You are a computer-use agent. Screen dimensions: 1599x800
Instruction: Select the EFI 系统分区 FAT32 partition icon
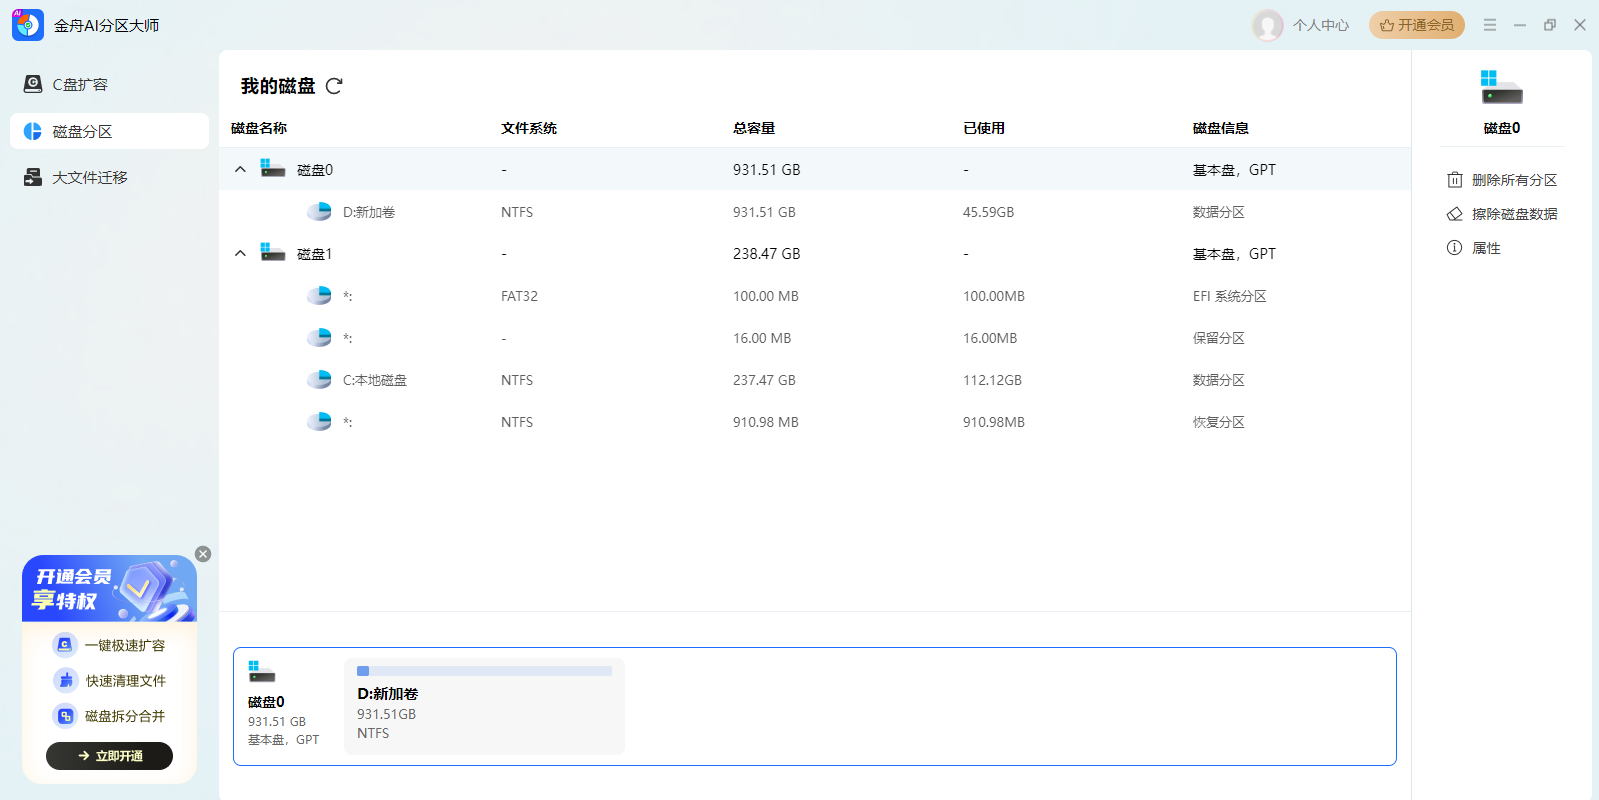click(319, 296)
